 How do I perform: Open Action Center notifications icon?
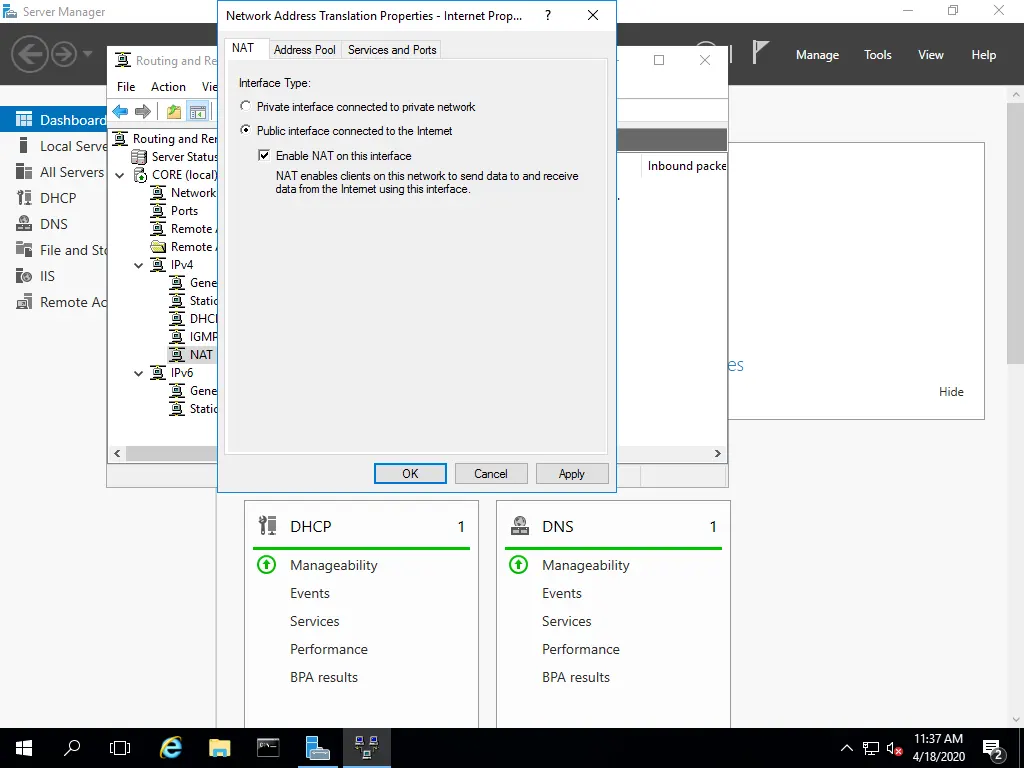coord(993,750)
